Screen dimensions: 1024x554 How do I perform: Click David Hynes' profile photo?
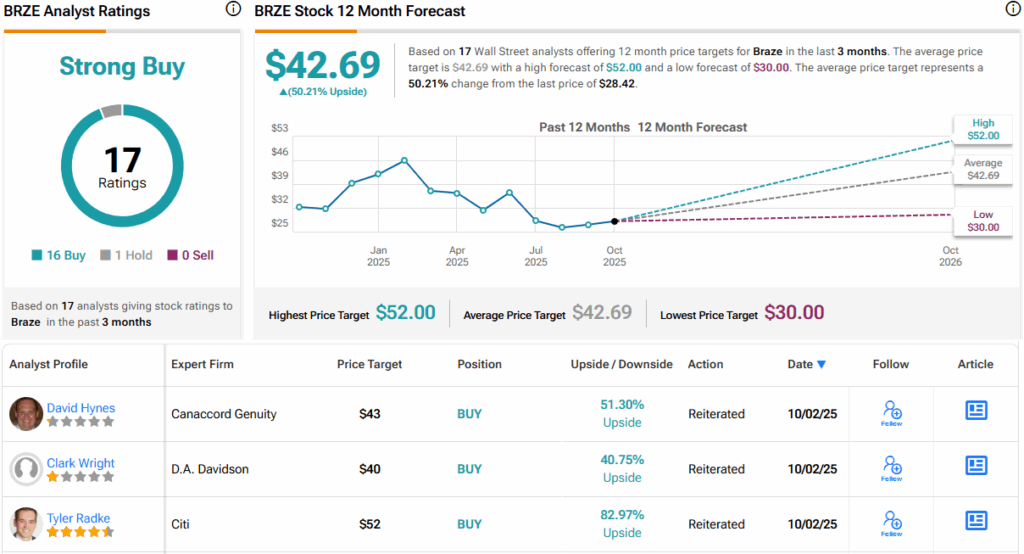pos(26,414)
